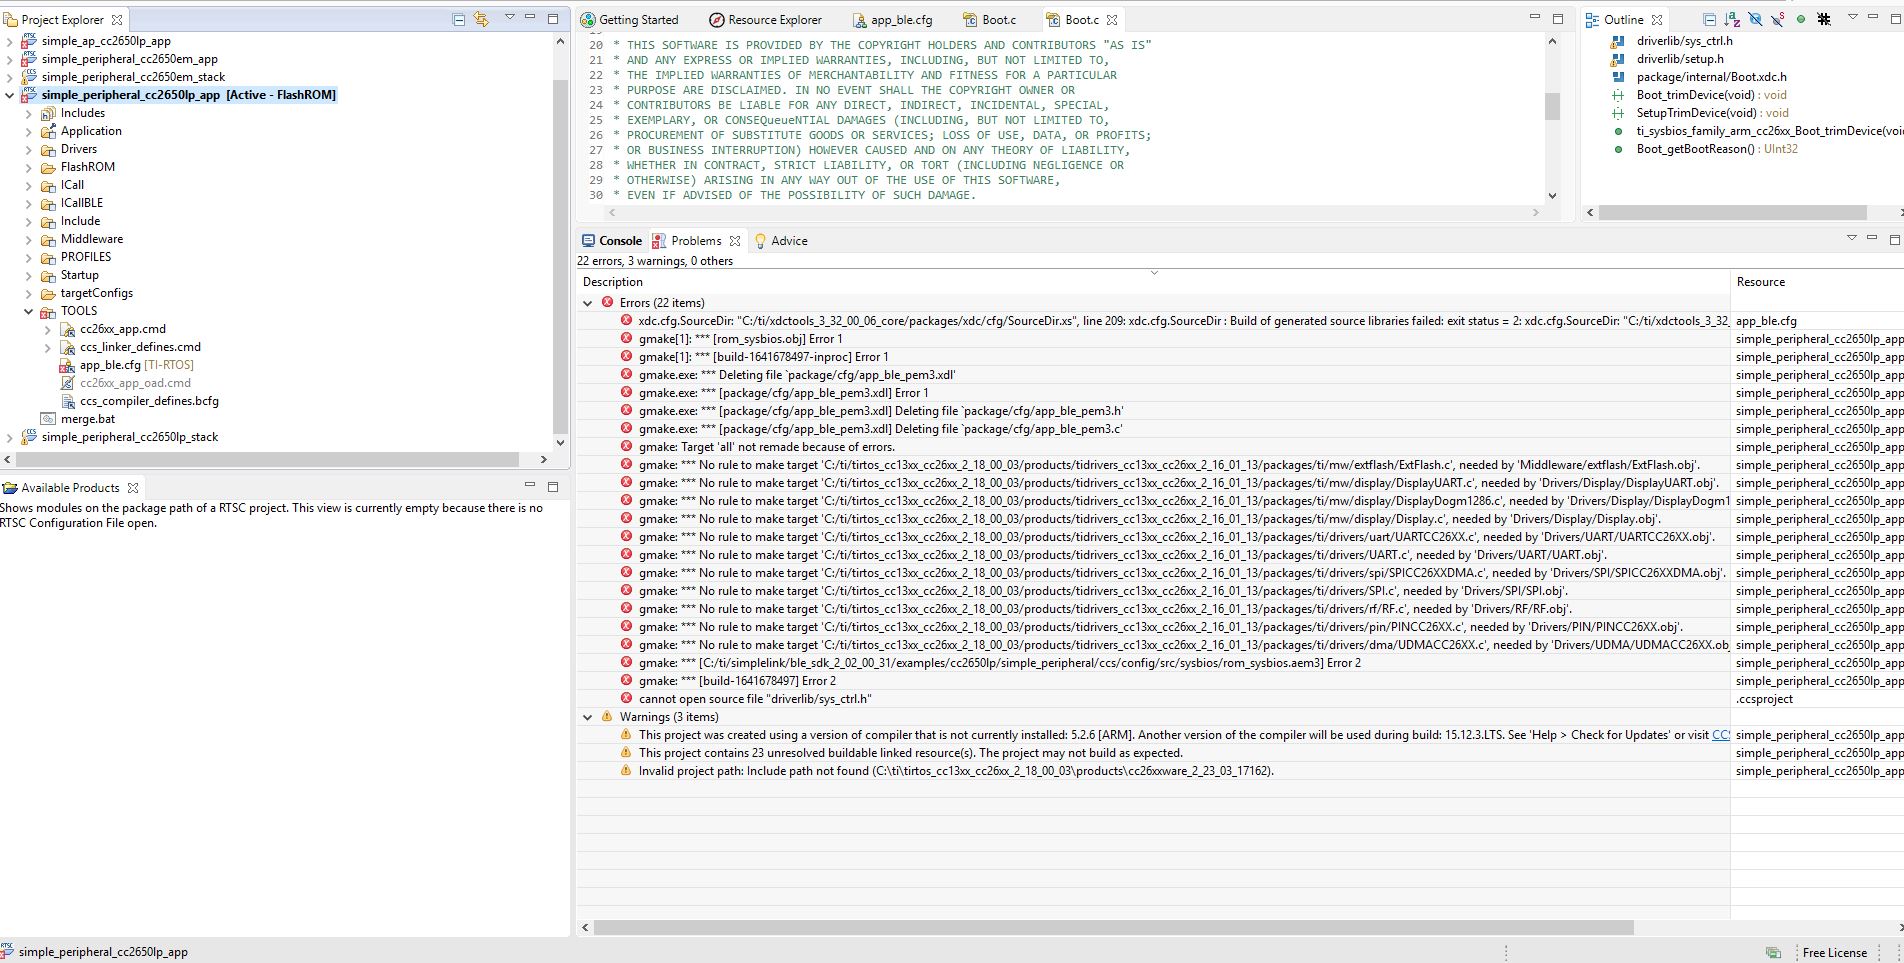Select package/internal/Boot.xdc.h include icon
1904x963 pixels.
1618,77
